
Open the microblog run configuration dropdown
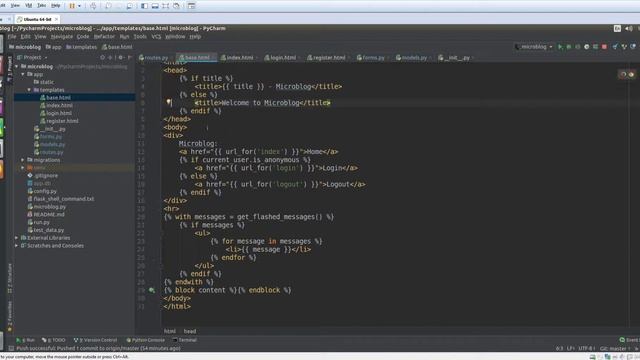pos(534,47)
